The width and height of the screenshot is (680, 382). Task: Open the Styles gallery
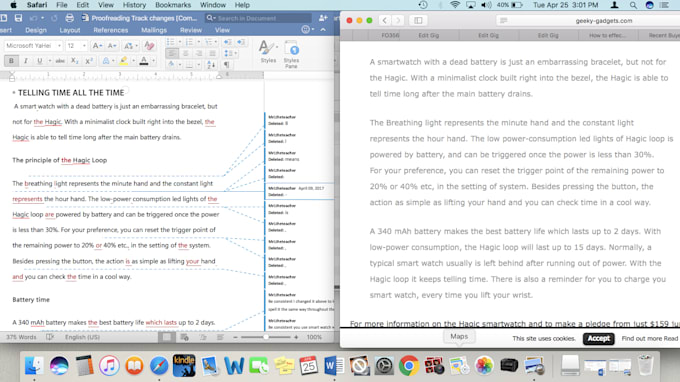268,52
